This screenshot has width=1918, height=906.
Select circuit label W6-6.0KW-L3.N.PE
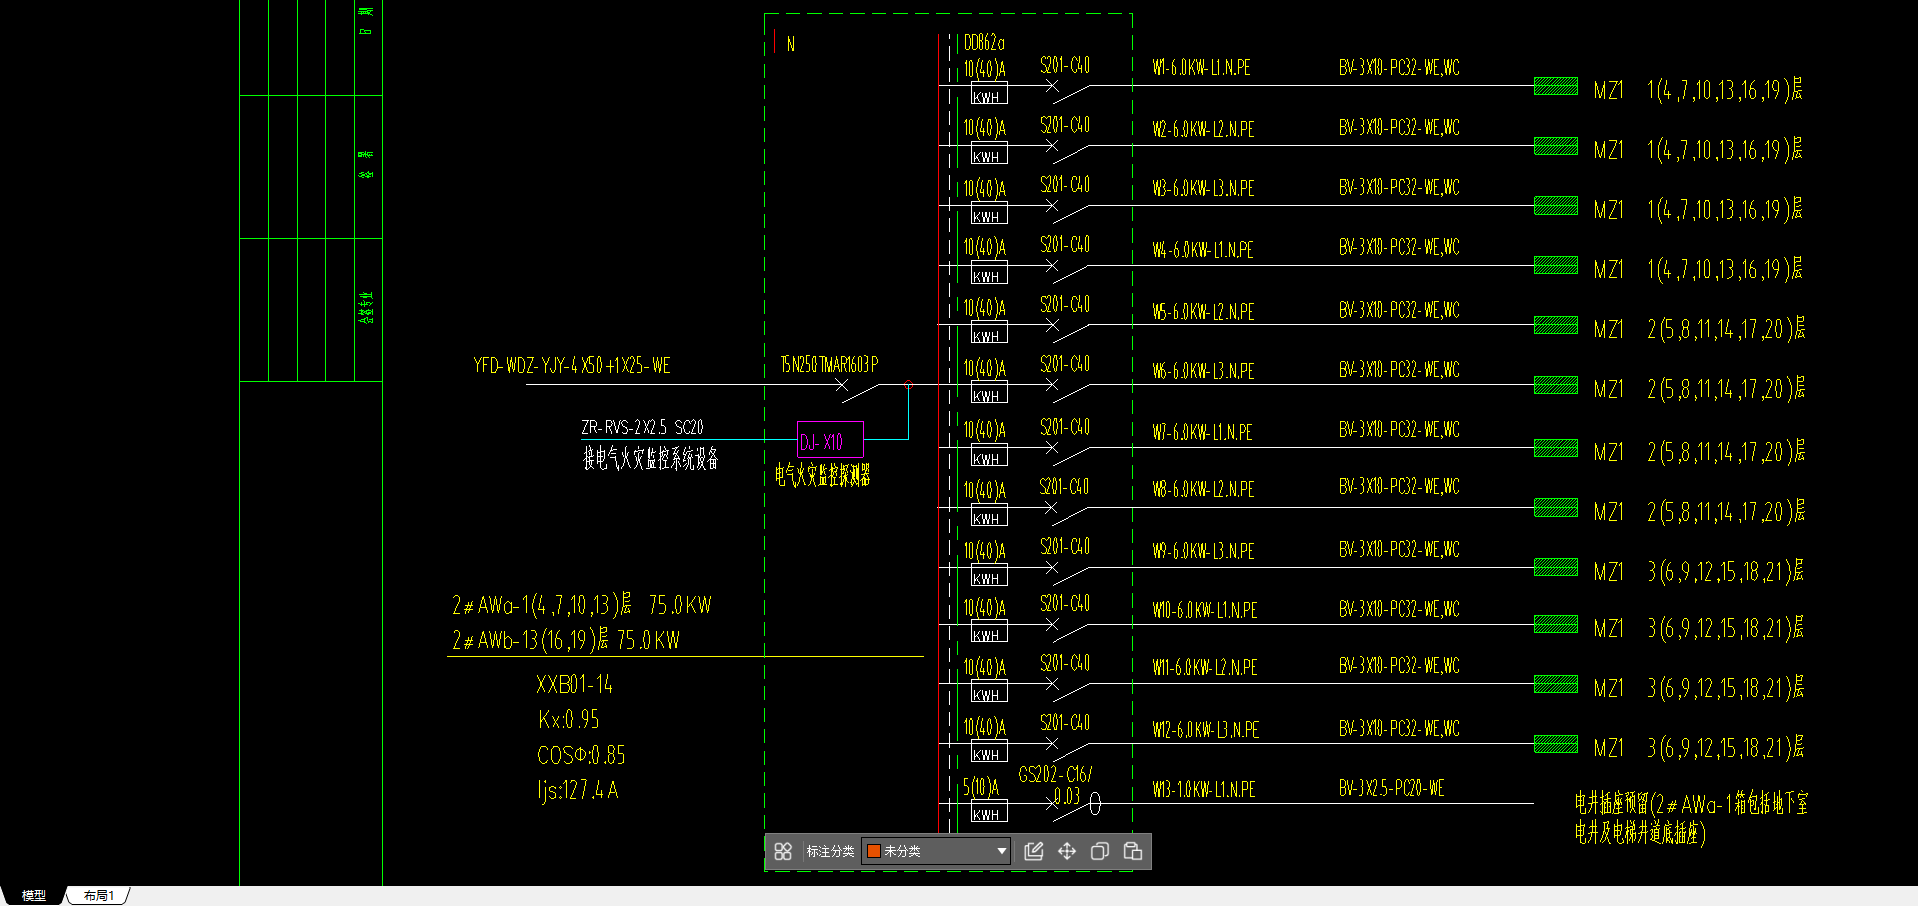coord(1203,371)
